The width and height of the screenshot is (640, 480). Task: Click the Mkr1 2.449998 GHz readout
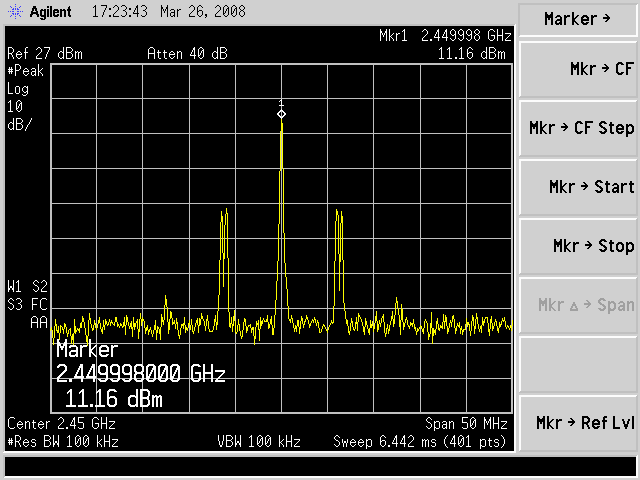[x=445, y=35]
